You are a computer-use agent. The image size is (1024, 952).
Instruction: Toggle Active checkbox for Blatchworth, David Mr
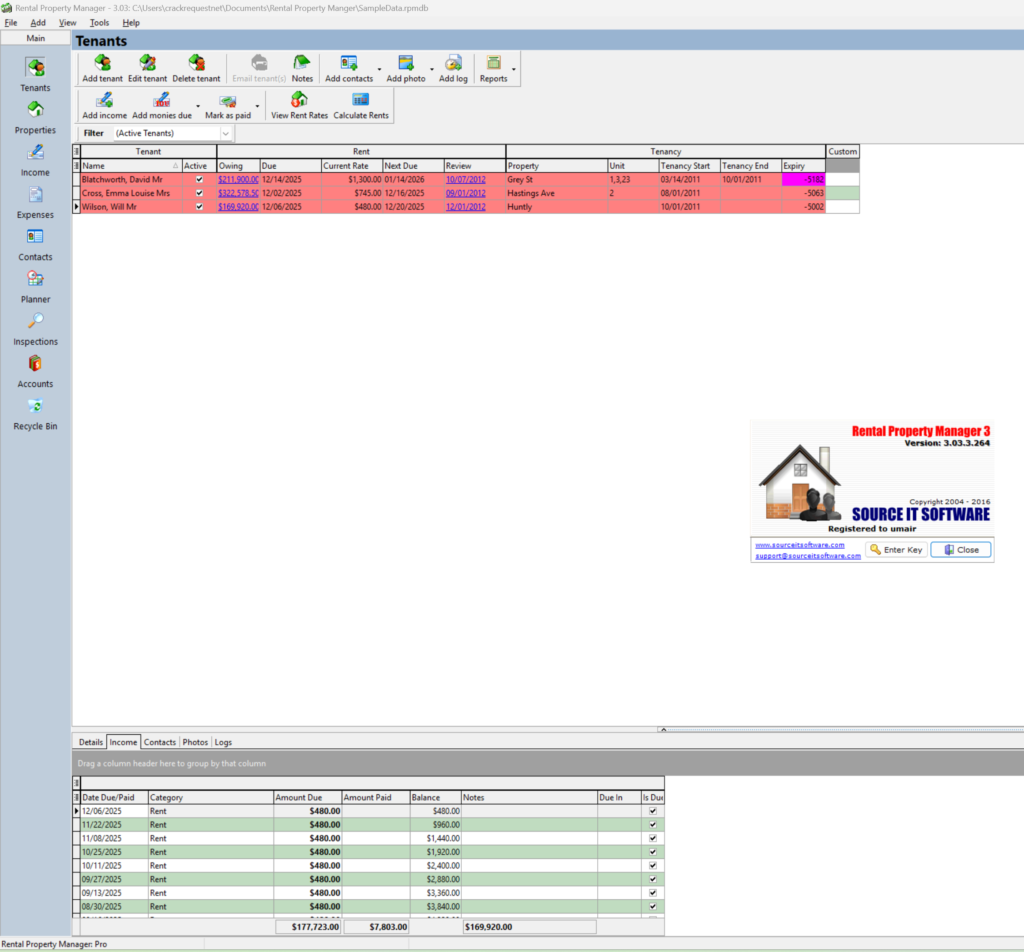tap(199, 180)
